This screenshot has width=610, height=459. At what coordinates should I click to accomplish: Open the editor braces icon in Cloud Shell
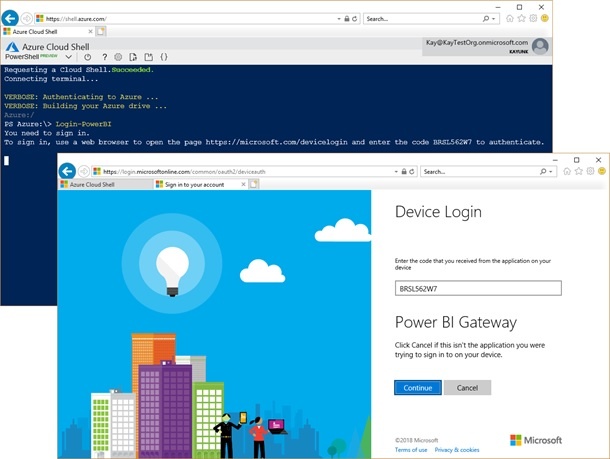pyautogui.click(x=164, y=57)
